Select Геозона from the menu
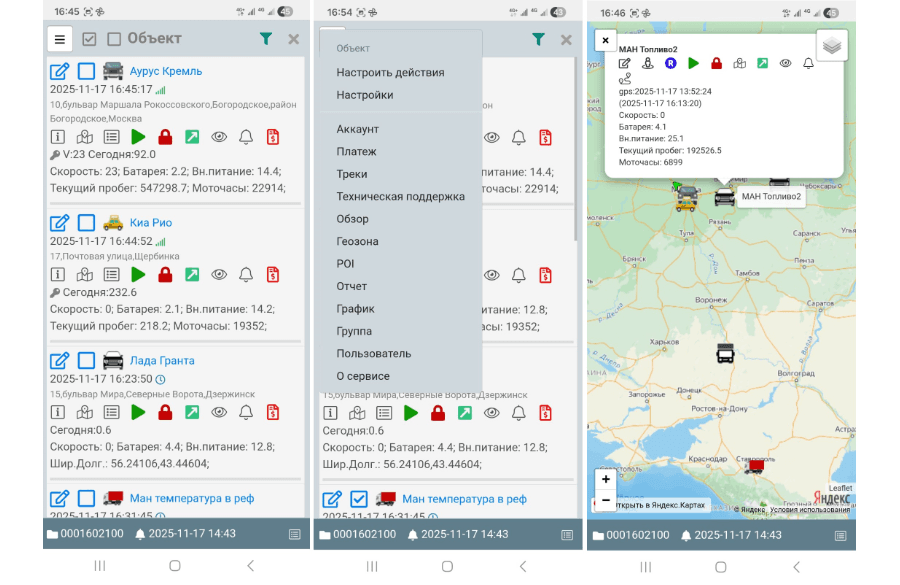The height and width of the screenshot is (585, 900). (x=357, y=241)
